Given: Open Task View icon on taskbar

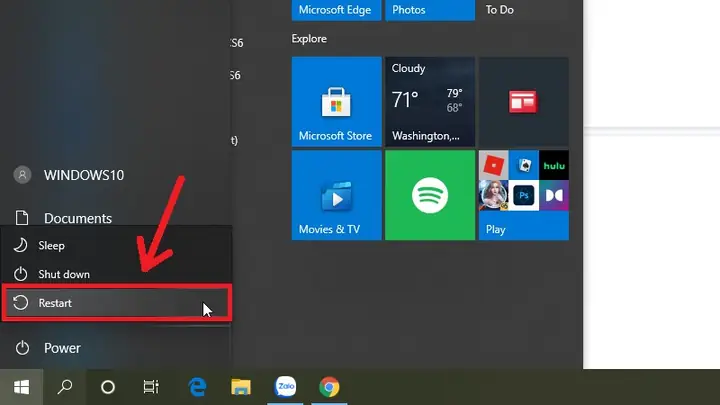Looking at the screenshot, I should click(151, 387).
